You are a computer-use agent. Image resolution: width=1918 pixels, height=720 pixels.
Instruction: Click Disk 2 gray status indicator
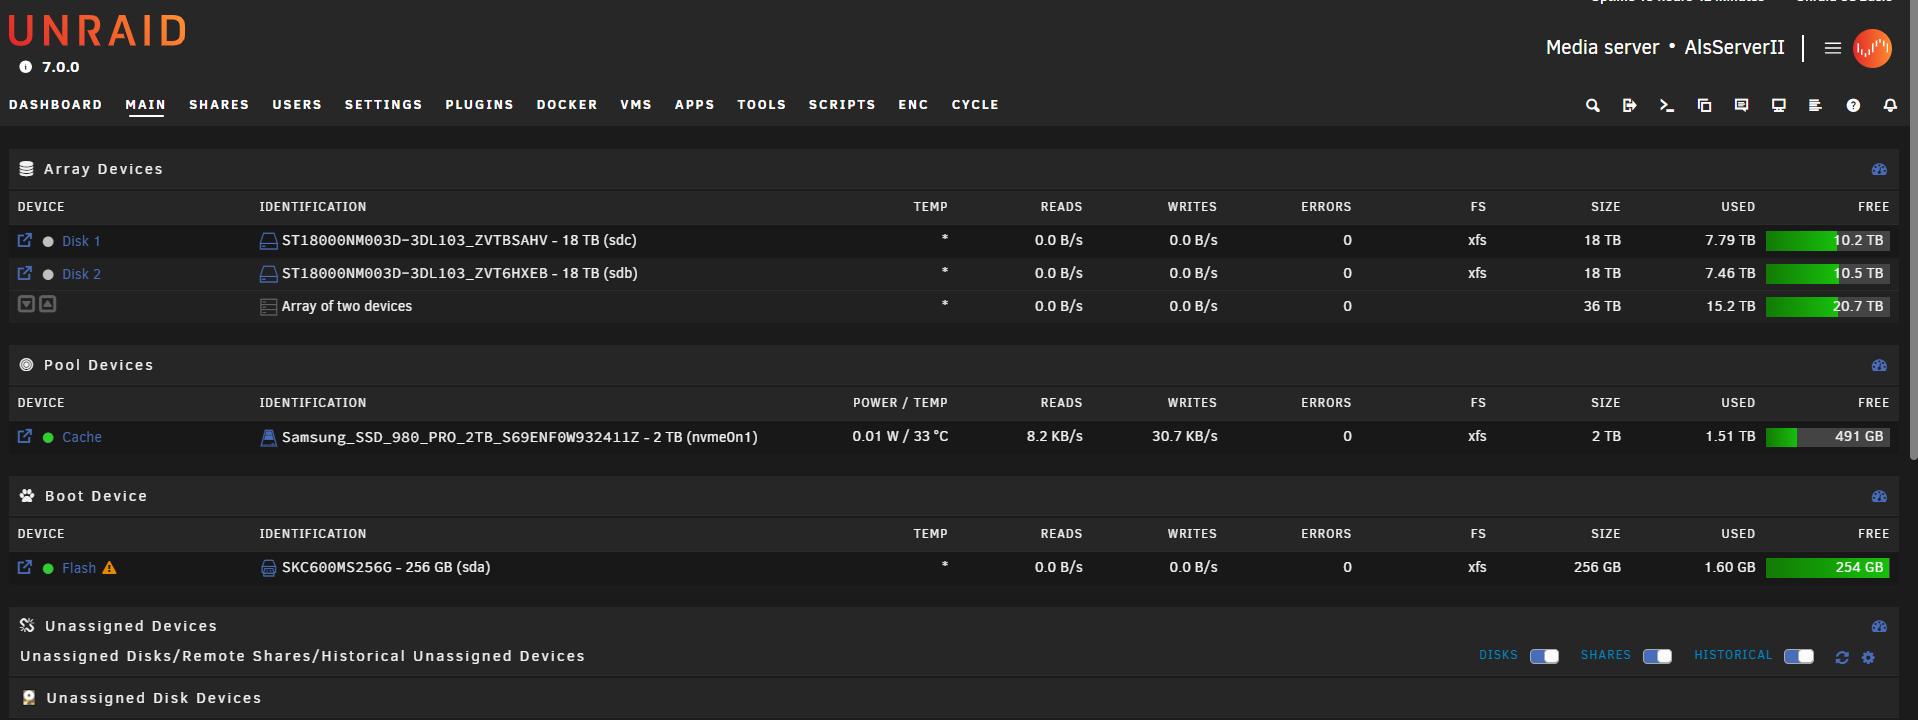48,274
